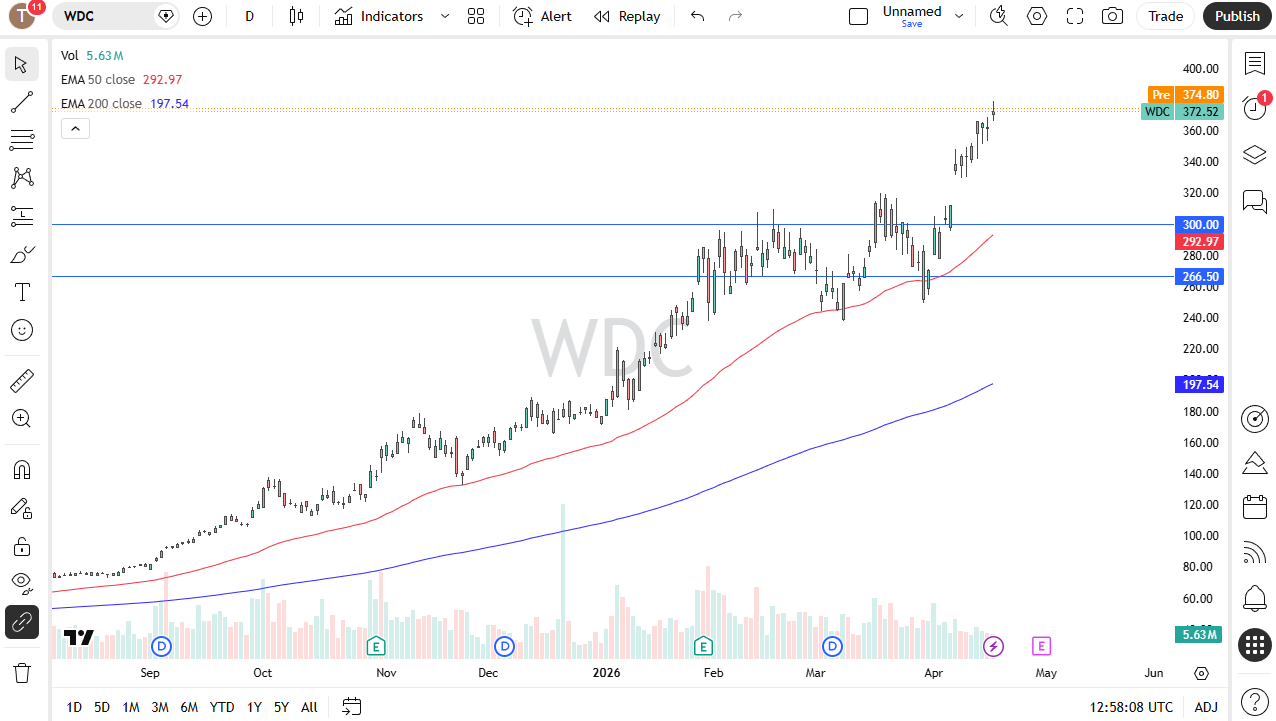
Task: Open the candlestick chart type menu
Action: [x=295, y=16]
